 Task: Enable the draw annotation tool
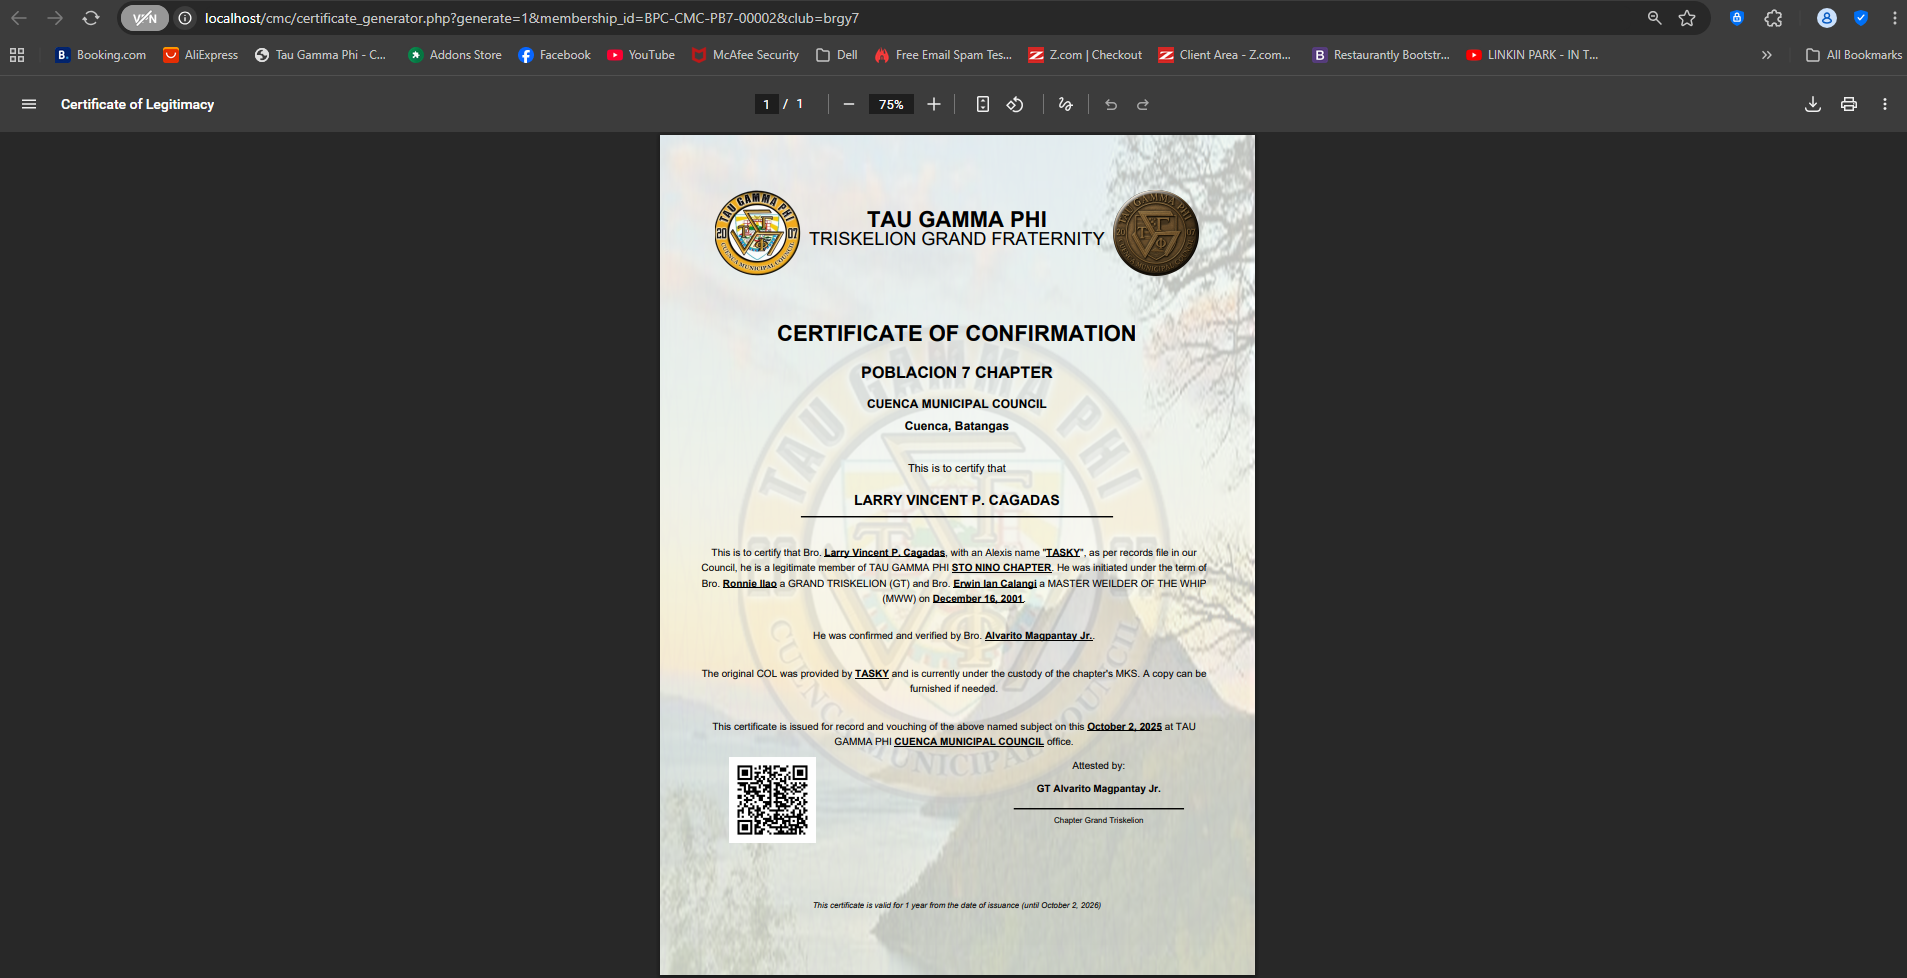1066,104
